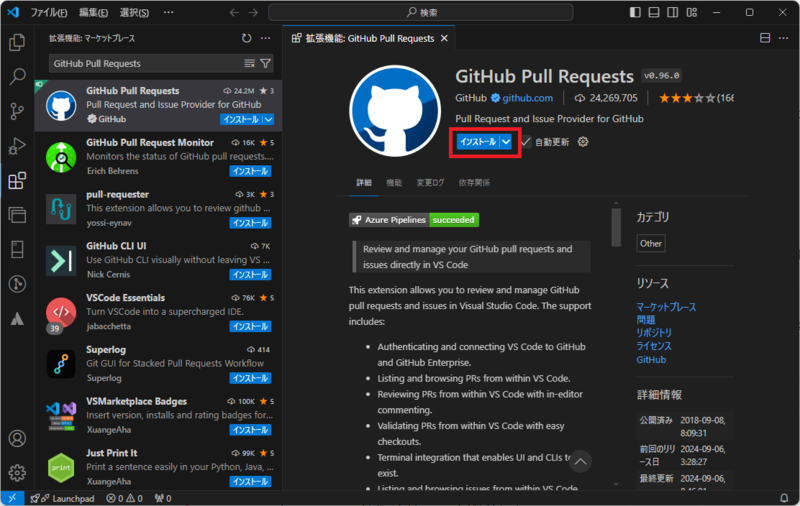Image resolution: width=800 pixels, height=506 pixels.
Task: Open the GitHub resource link
Action: pyautogui.click(x=651, y=360)
